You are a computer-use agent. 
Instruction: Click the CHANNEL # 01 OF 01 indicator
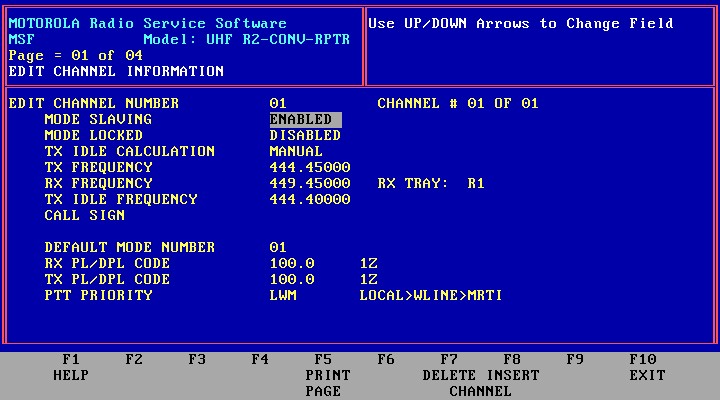coord(458,103)
